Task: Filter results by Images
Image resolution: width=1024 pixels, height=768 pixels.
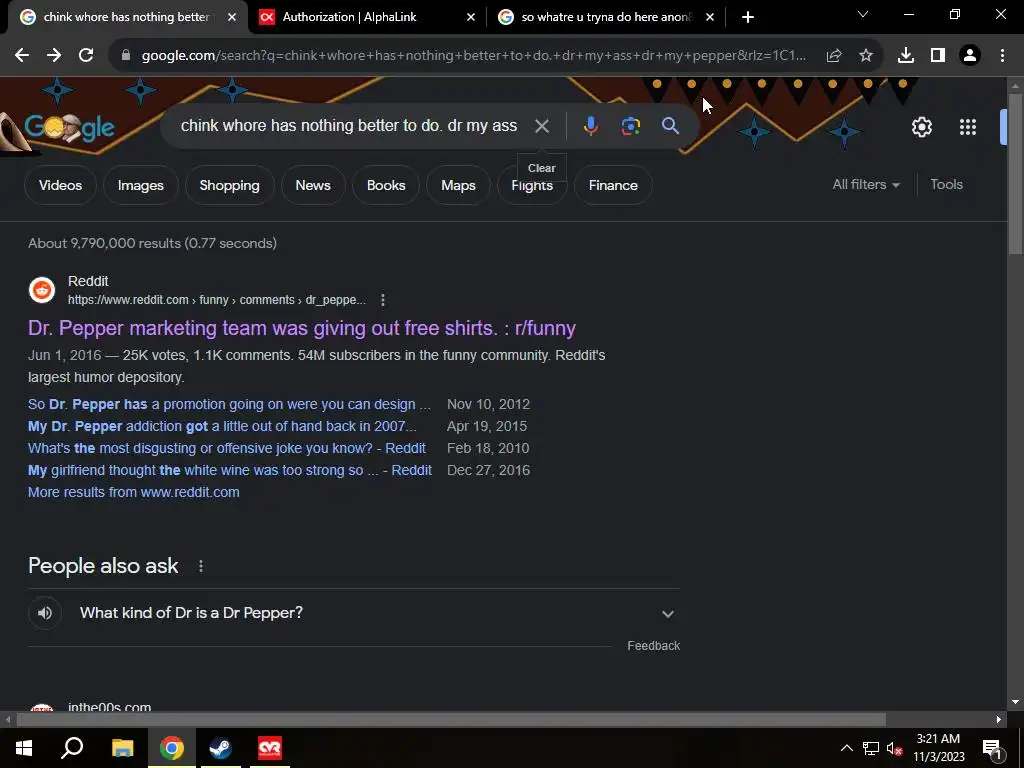Action: point(140,185)
